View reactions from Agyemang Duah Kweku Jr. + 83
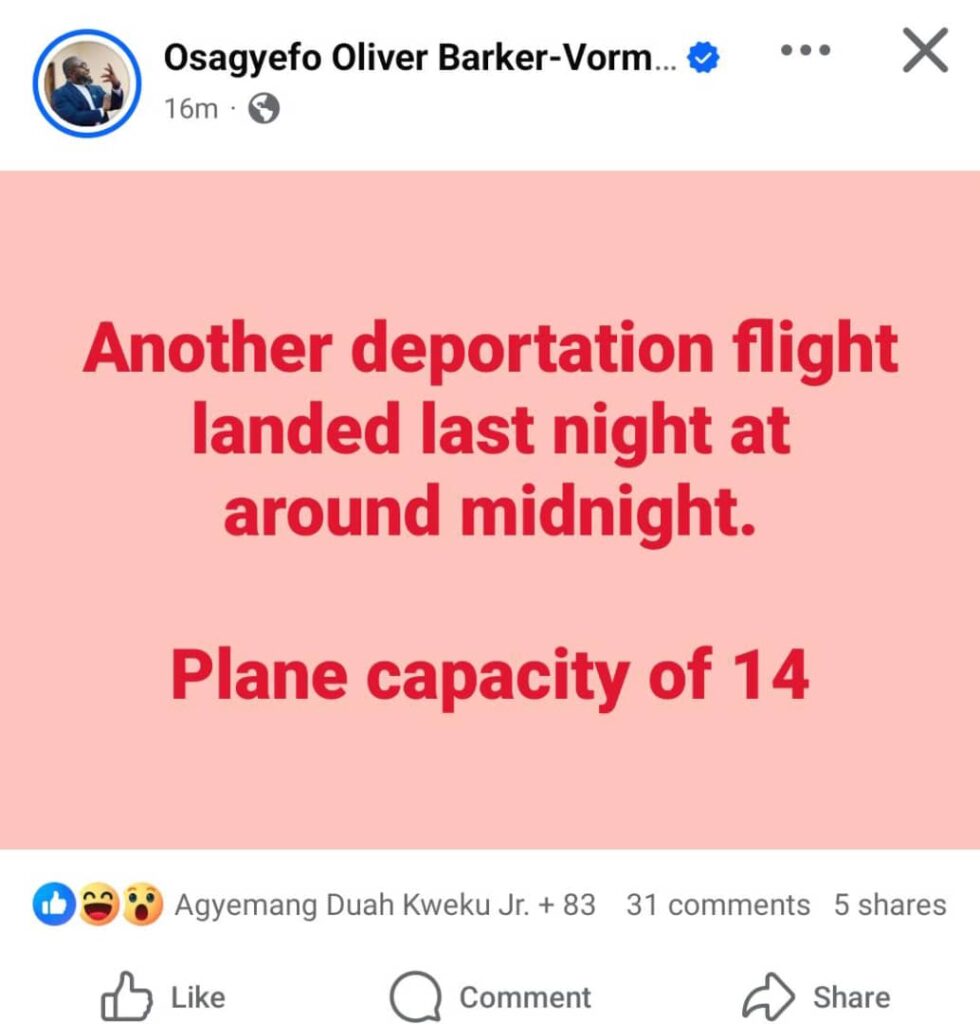The image size is (980, 1024). click(385, 905)
